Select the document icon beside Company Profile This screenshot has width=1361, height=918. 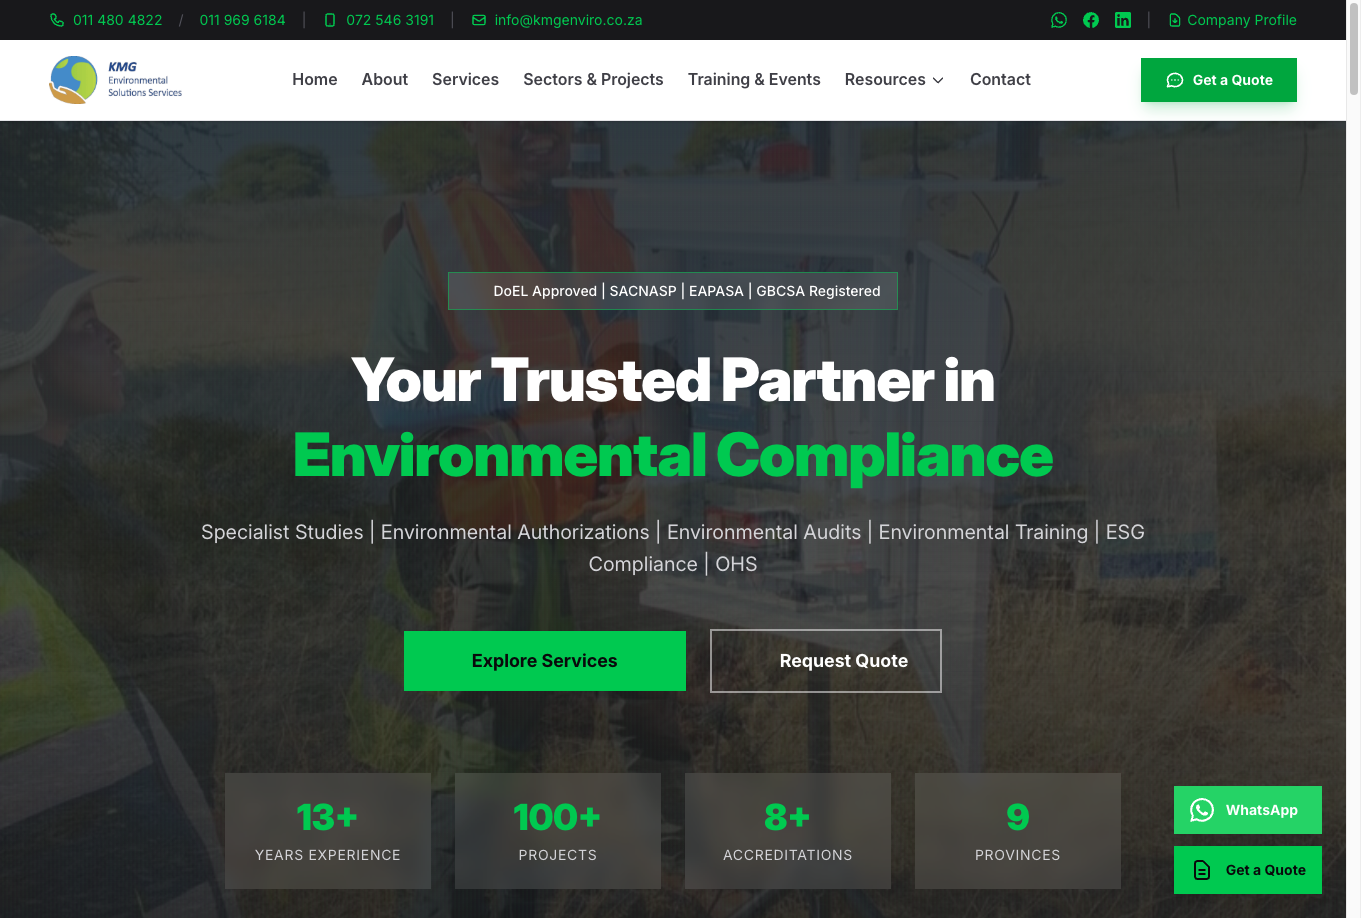tap(1174, 20)
